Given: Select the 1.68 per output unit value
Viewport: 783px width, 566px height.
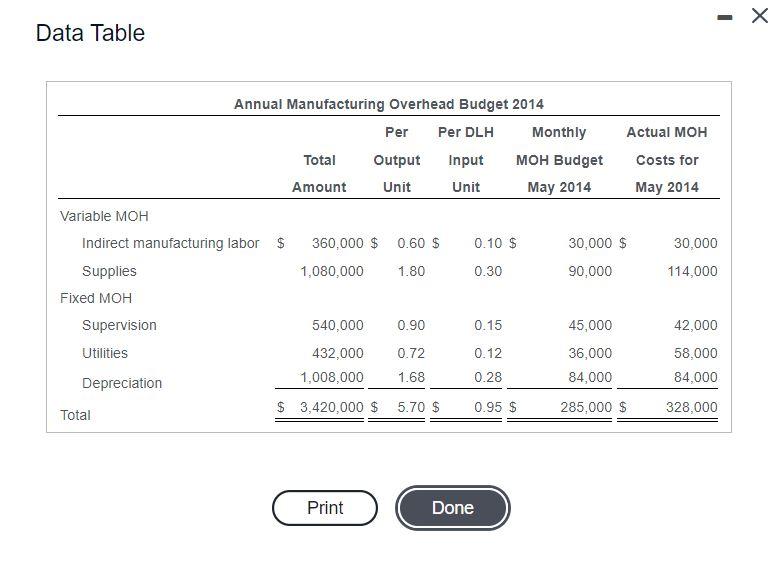Looking at the screenshot, I should [411, 377].
